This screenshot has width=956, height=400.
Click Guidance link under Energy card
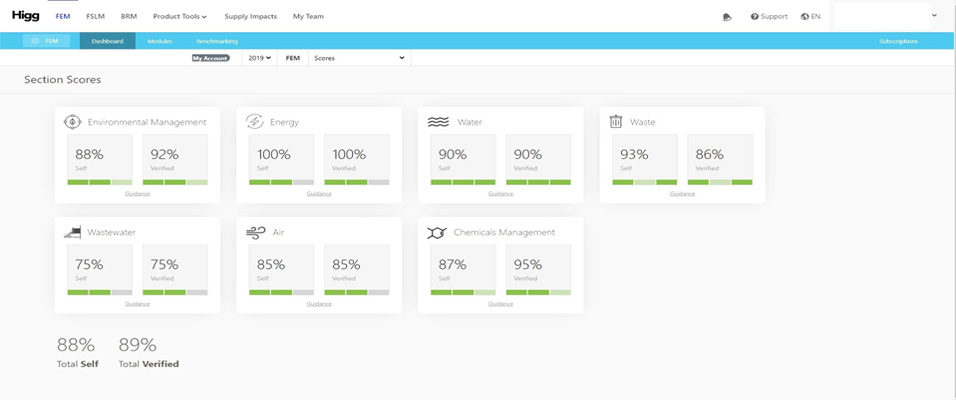click(319, 193)
